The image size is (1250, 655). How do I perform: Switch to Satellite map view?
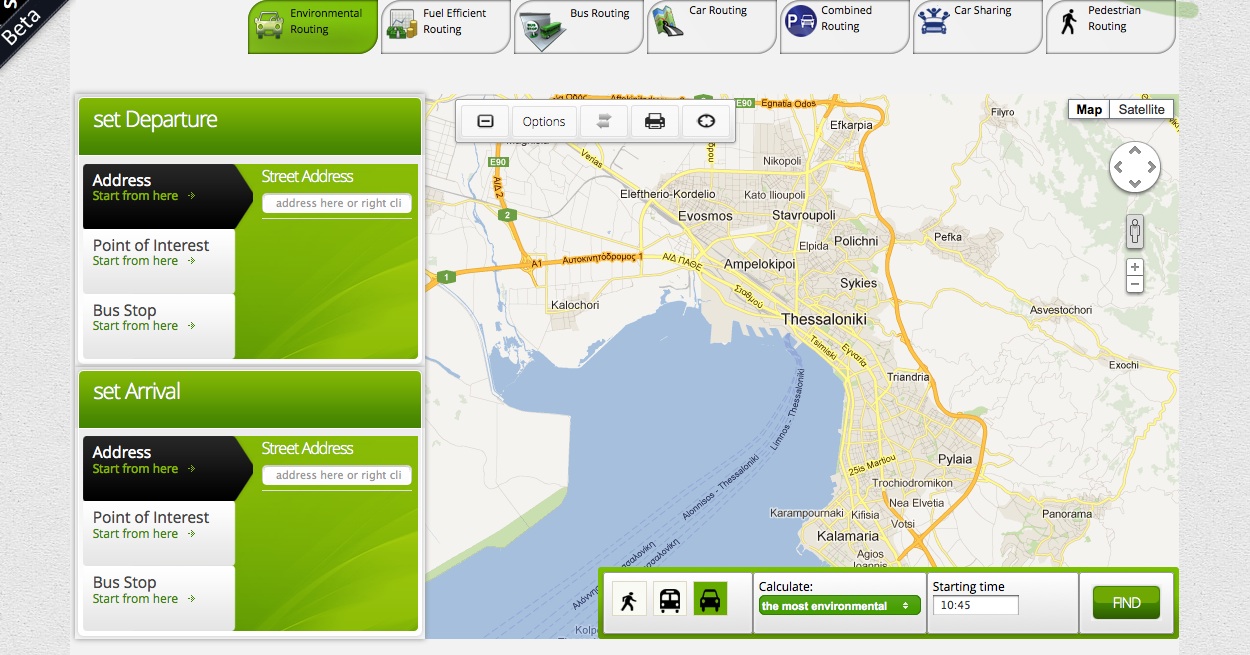click(1141, 109)
